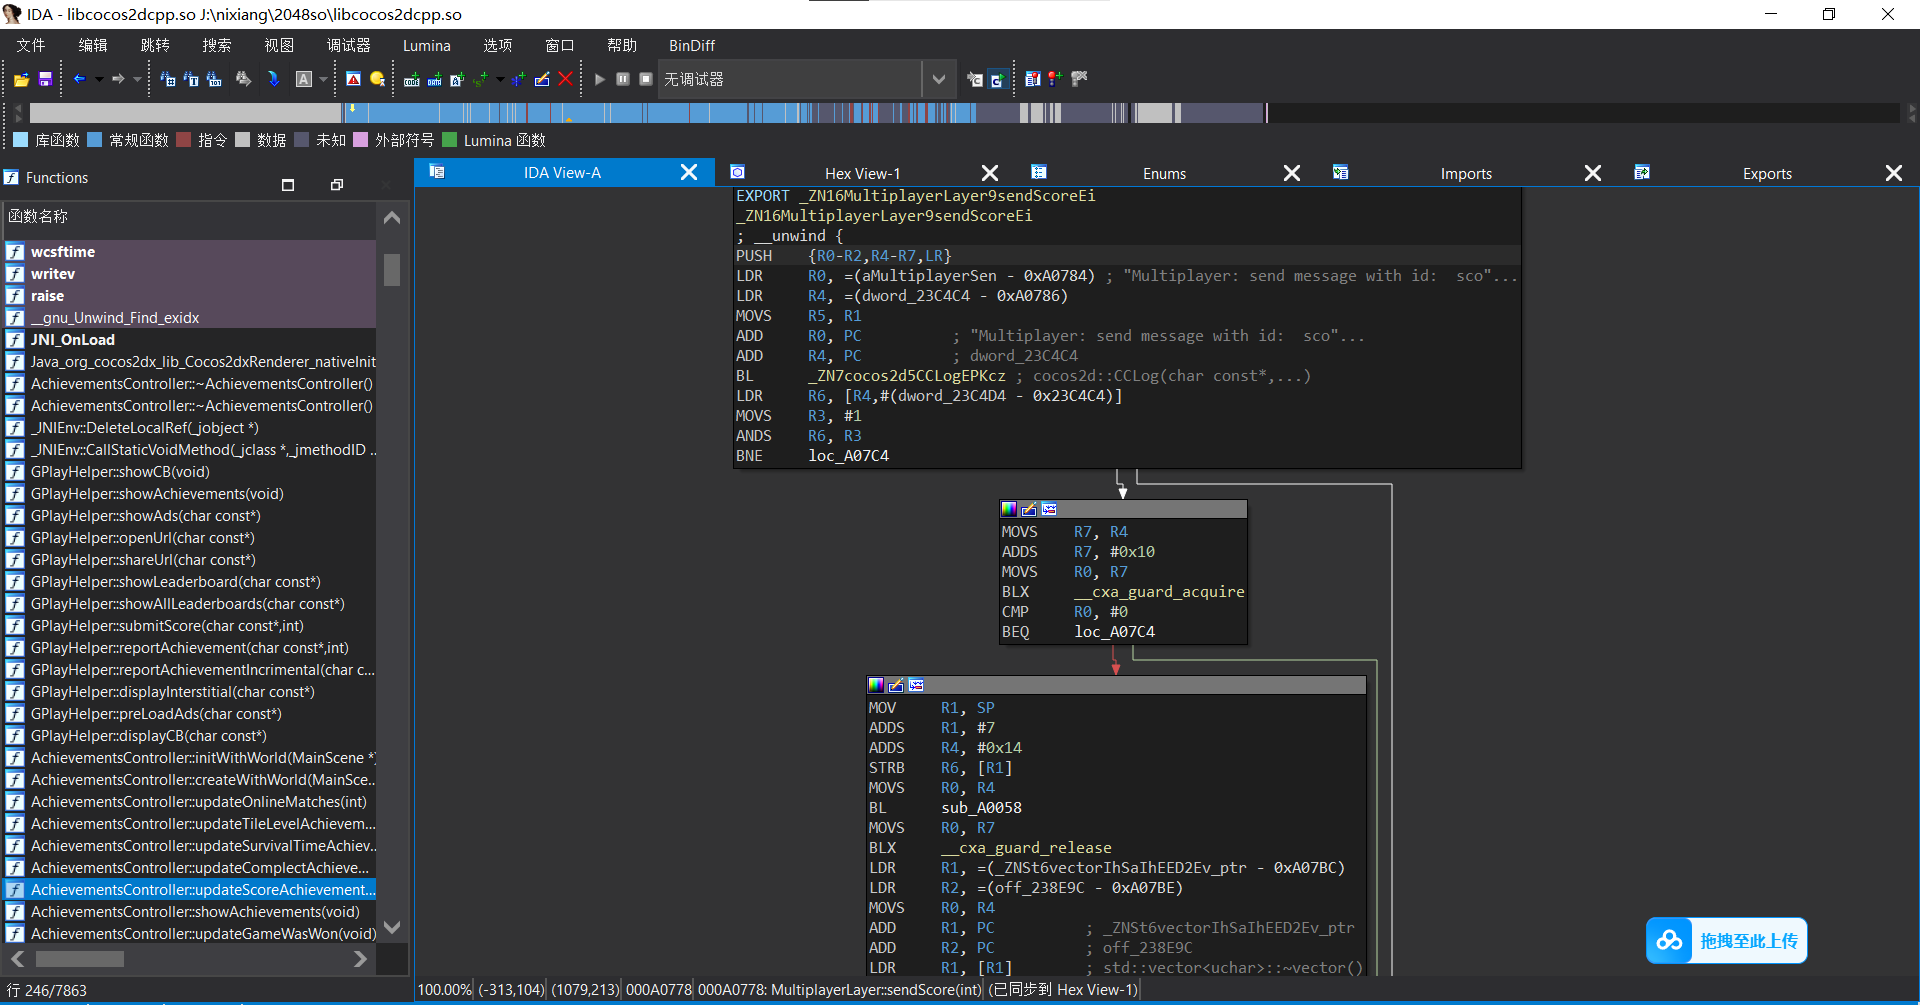
Task: Click the Functions list scroll-down arrow
Action: click(392, 927)
